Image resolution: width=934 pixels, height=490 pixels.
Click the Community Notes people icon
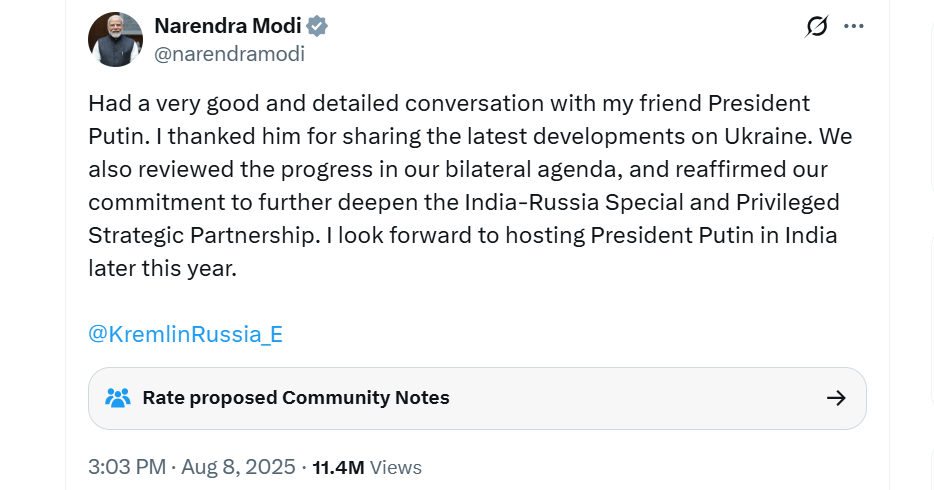pyautogui.click(x=118, y=398)
